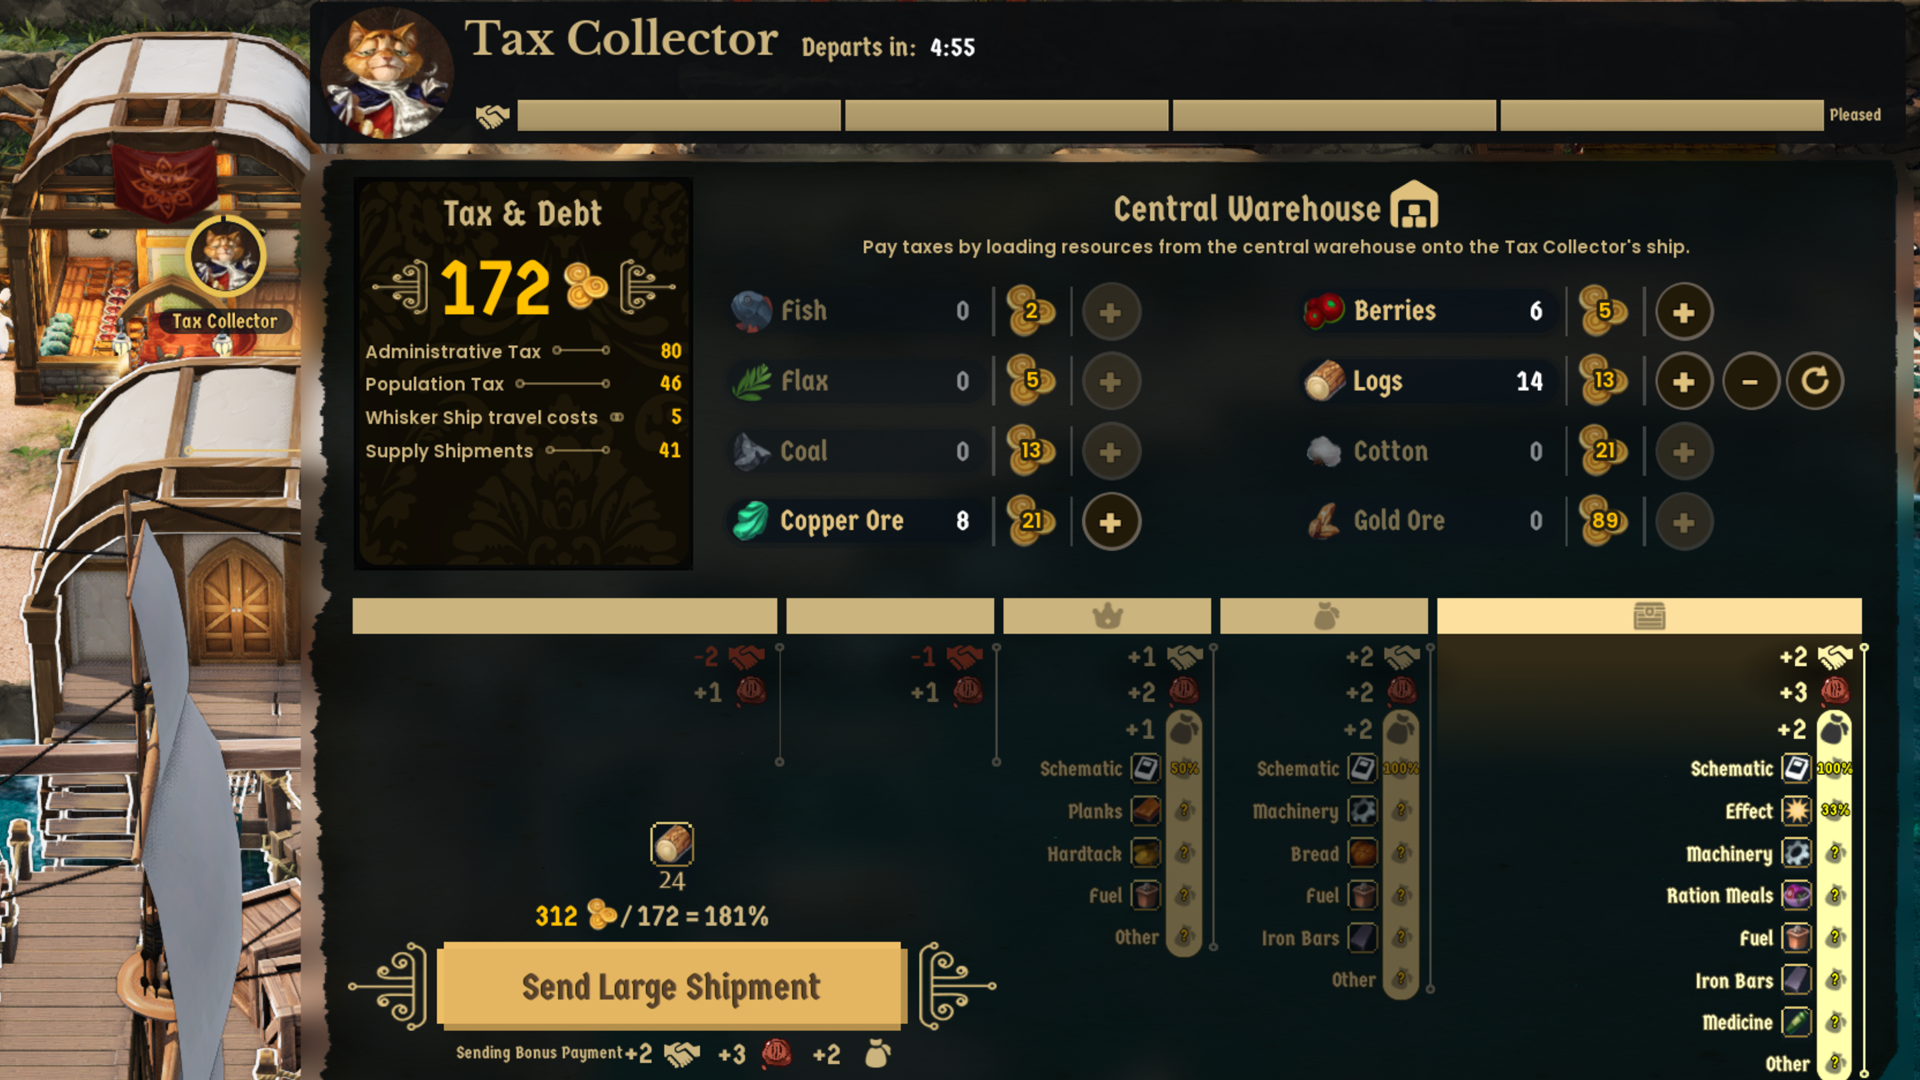Select Tax Collector portrait marker on map
Image resolution: width=1920 pixels, height=1080 pixels.
[226, 256]
